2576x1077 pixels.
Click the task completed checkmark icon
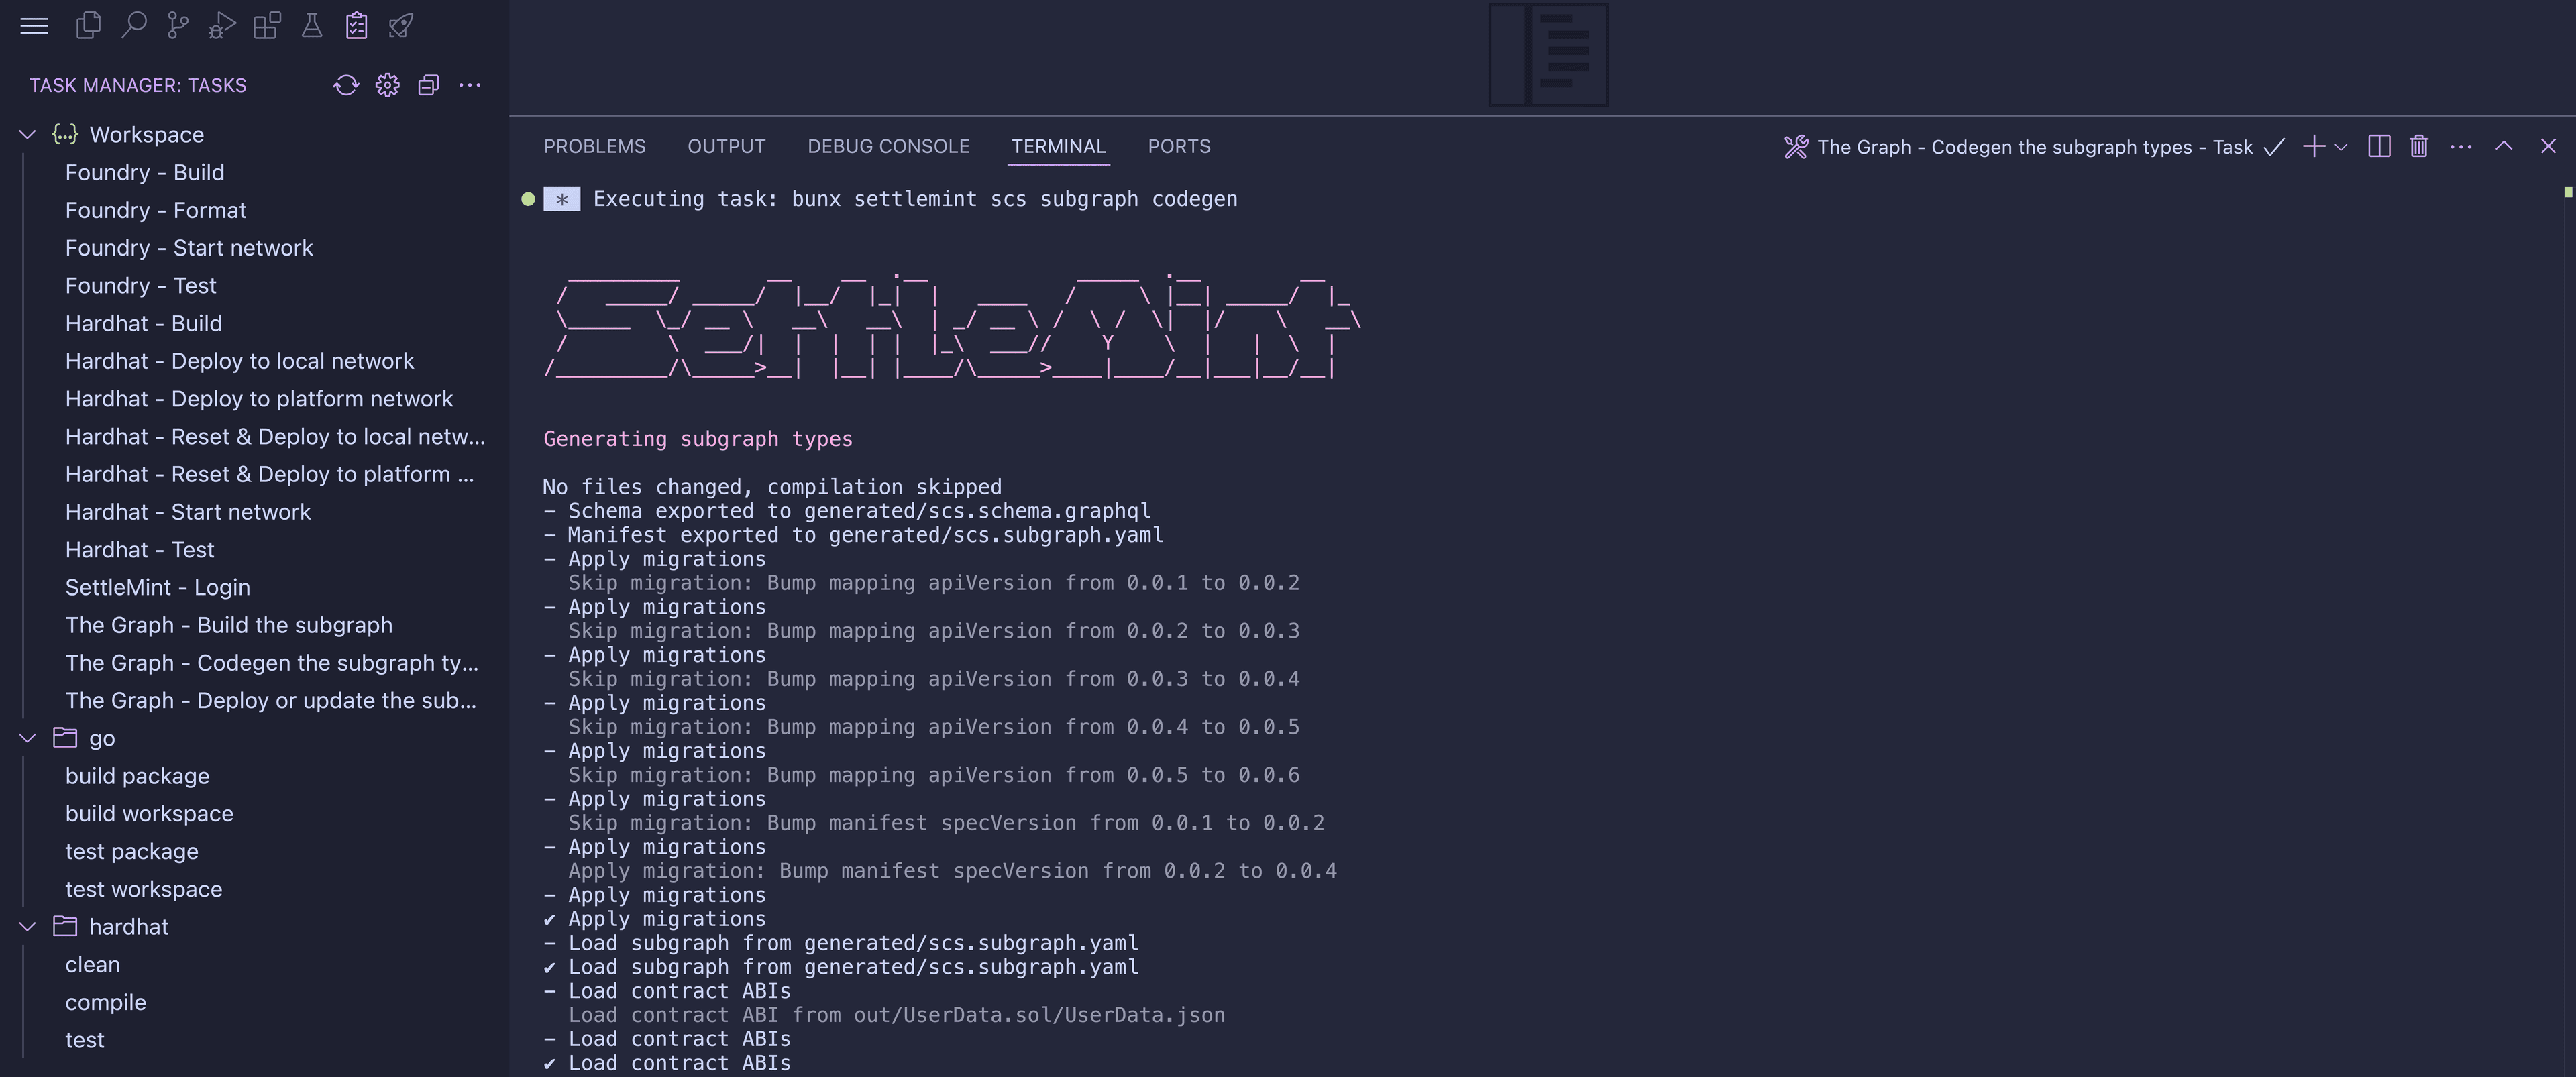pyautogui.click(x=2274, y=147)
